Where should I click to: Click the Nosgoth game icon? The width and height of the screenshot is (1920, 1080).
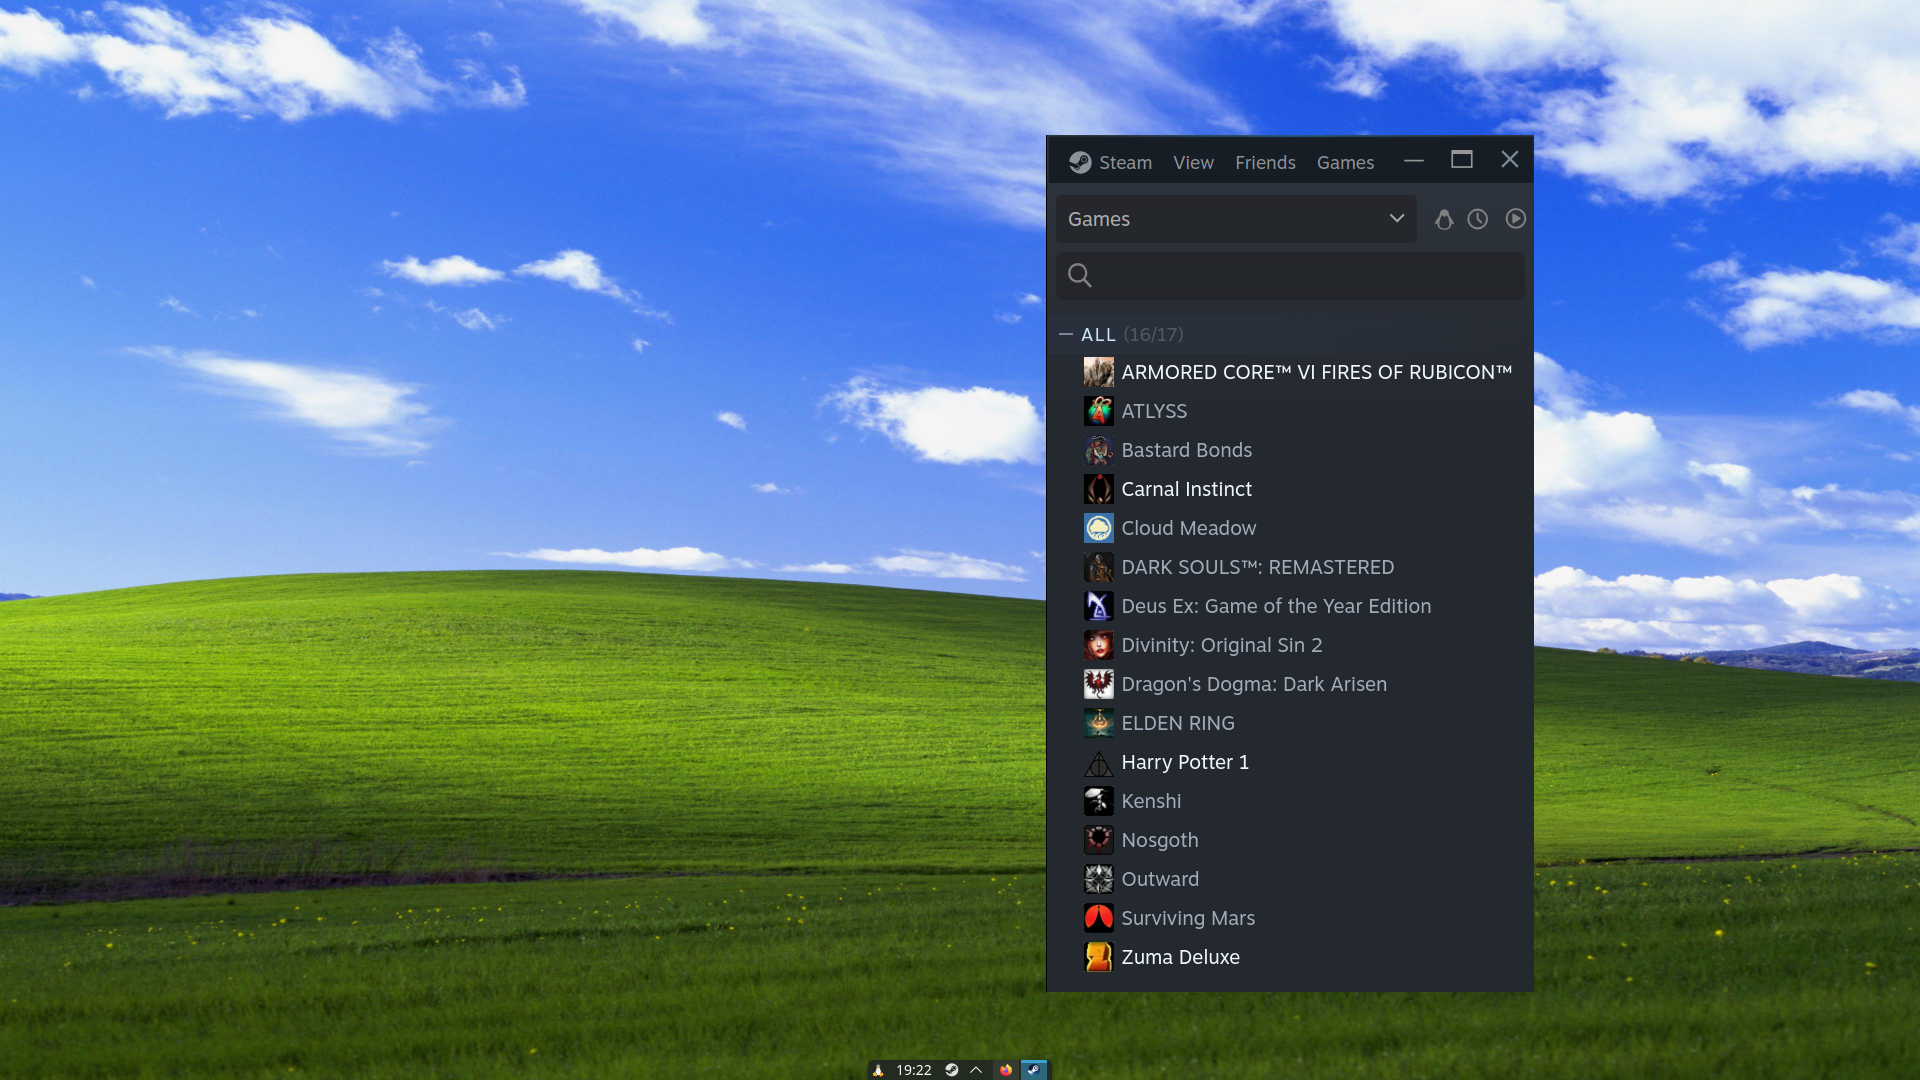pos(1098,840)
